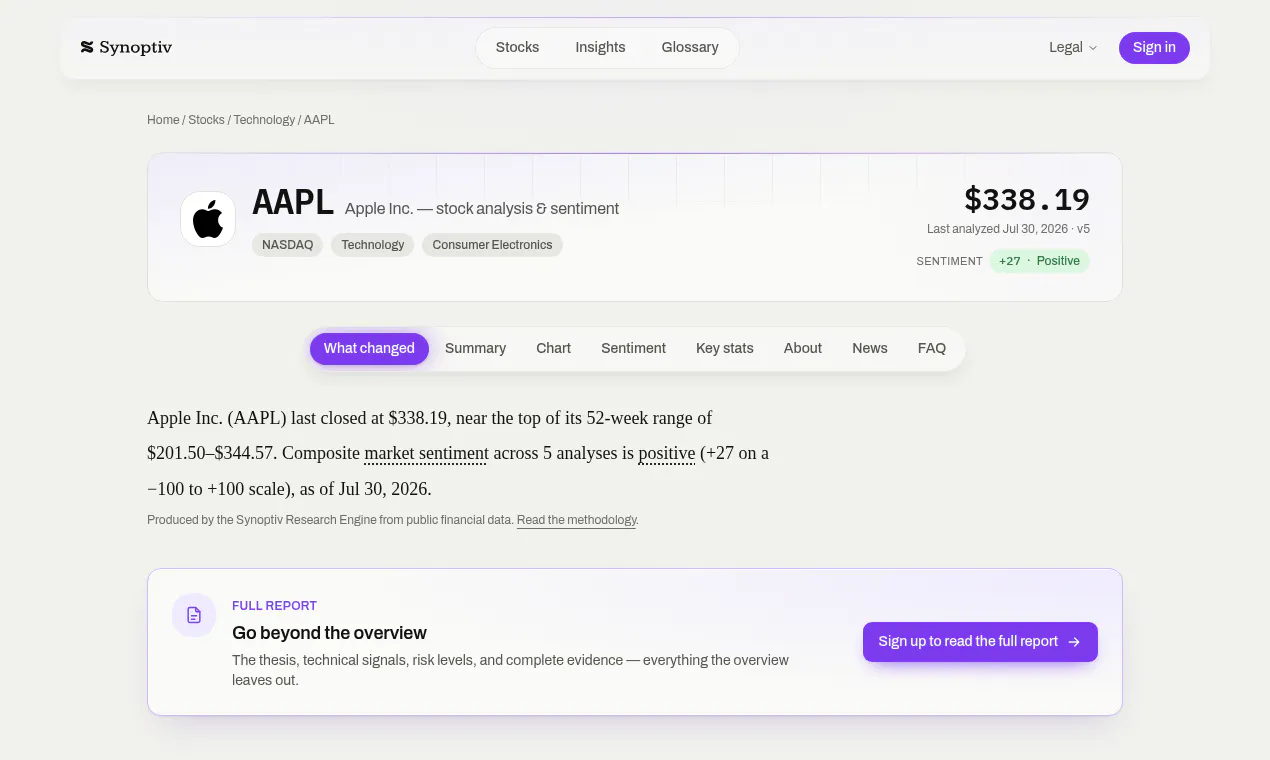
Task: Click 'Apple Inc. — stock analysis & sentiment' subtitle
Action: (482, 209)
